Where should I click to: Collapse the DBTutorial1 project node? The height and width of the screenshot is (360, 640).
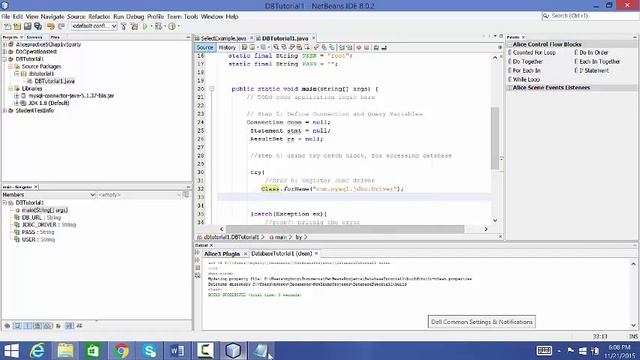tap(5, 59)
